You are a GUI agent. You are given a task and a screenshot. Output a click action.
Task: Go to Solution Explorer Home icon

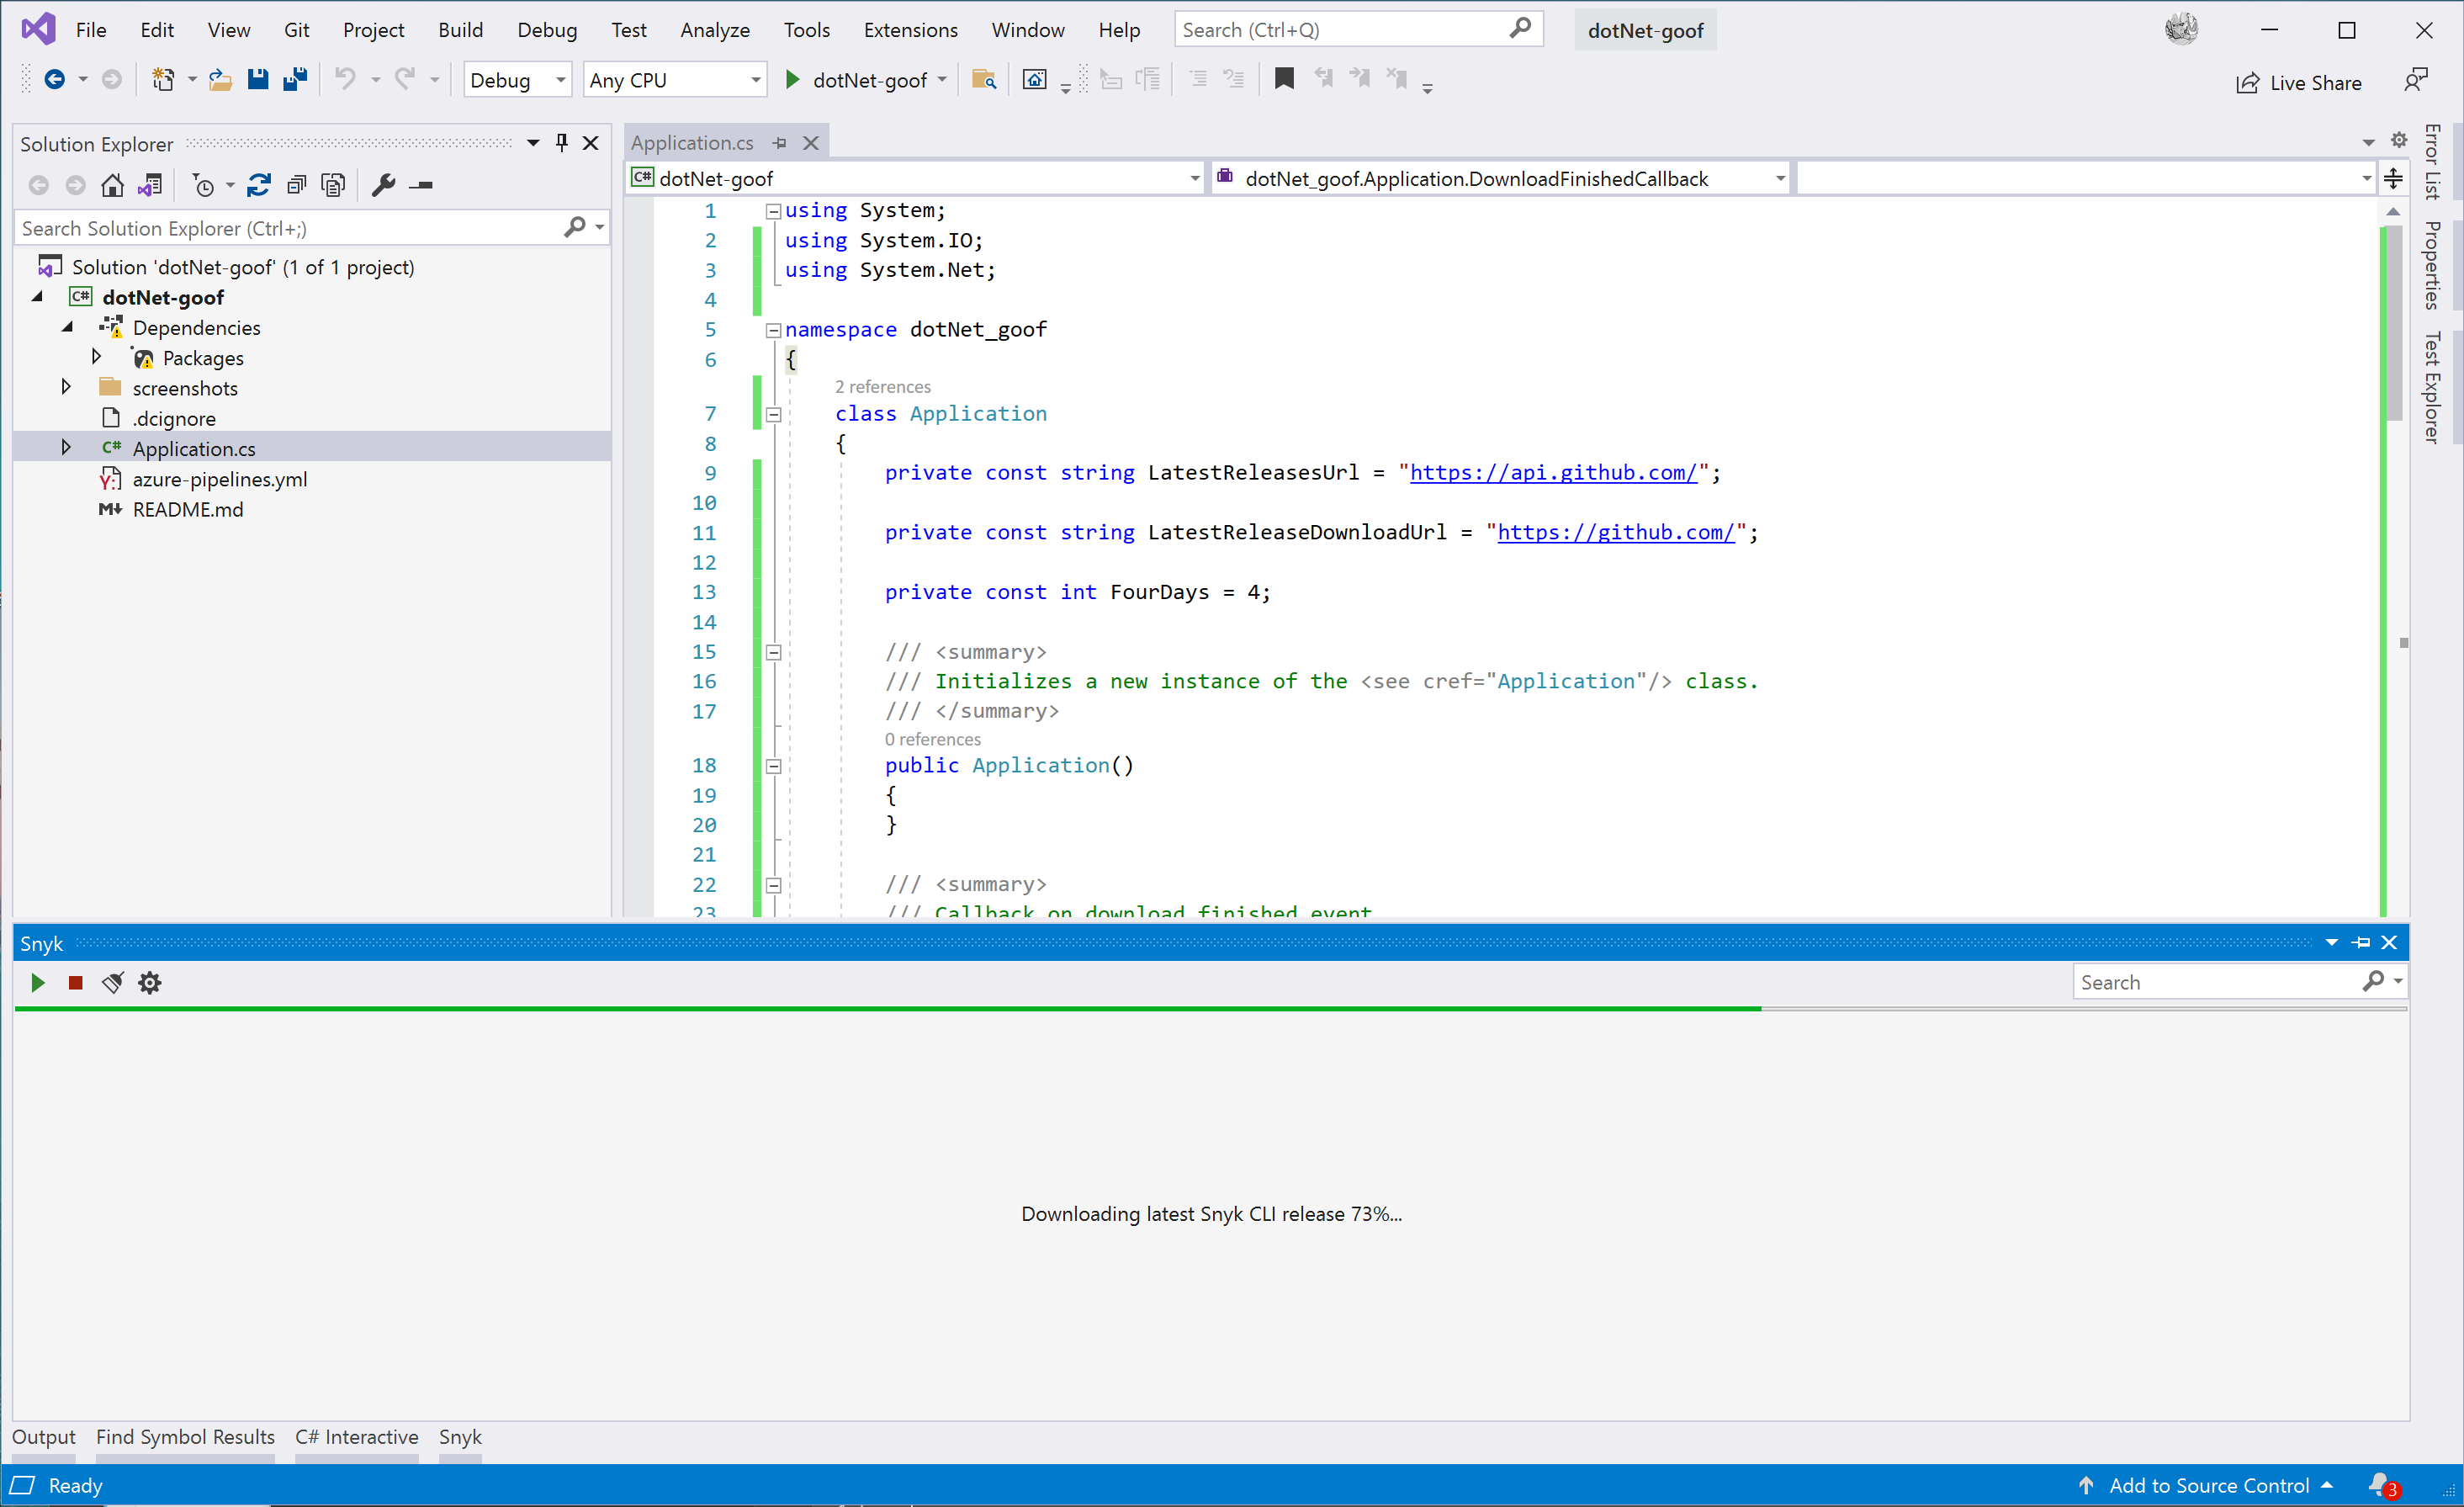tap(113, 185)
